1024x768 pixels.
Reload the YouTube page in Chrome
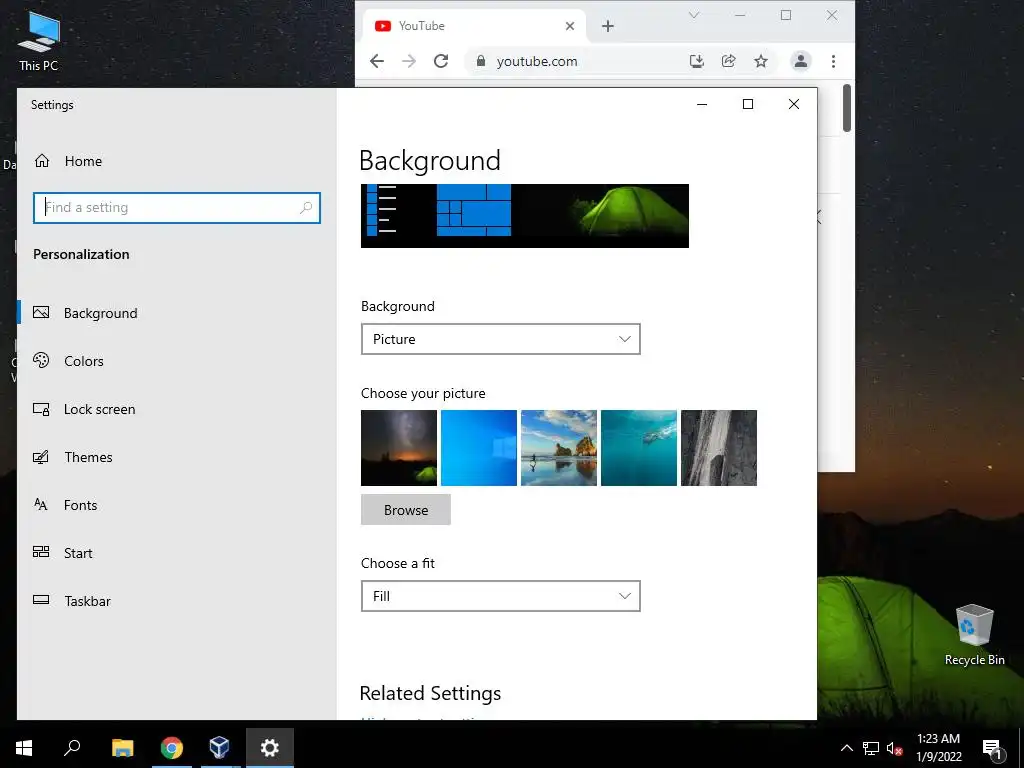coord(441,61)
